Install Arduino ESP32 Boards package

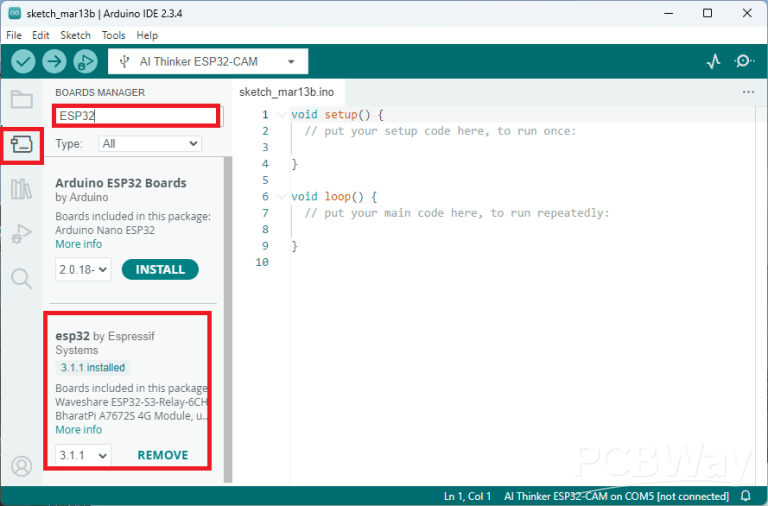160,269
